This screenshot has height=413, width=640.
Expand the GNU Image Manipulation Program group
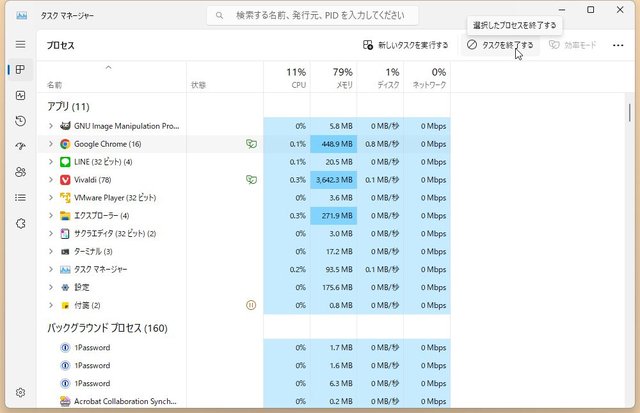[51, 126]
